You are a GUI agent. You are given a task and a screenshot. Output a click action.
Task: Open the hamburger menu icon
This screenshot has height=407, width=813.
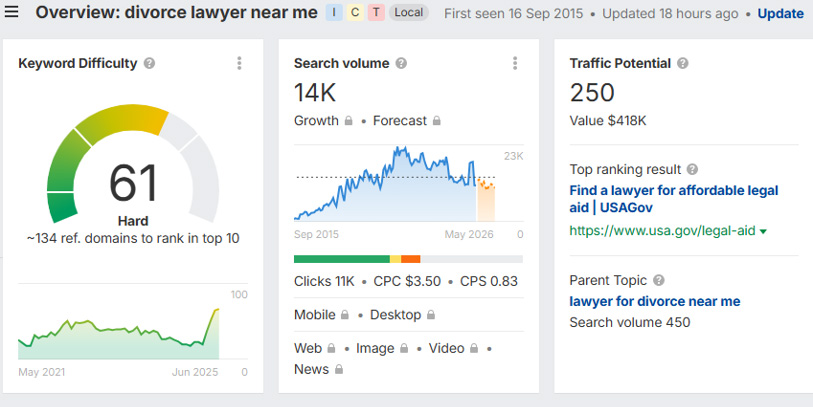click(11, 11)
